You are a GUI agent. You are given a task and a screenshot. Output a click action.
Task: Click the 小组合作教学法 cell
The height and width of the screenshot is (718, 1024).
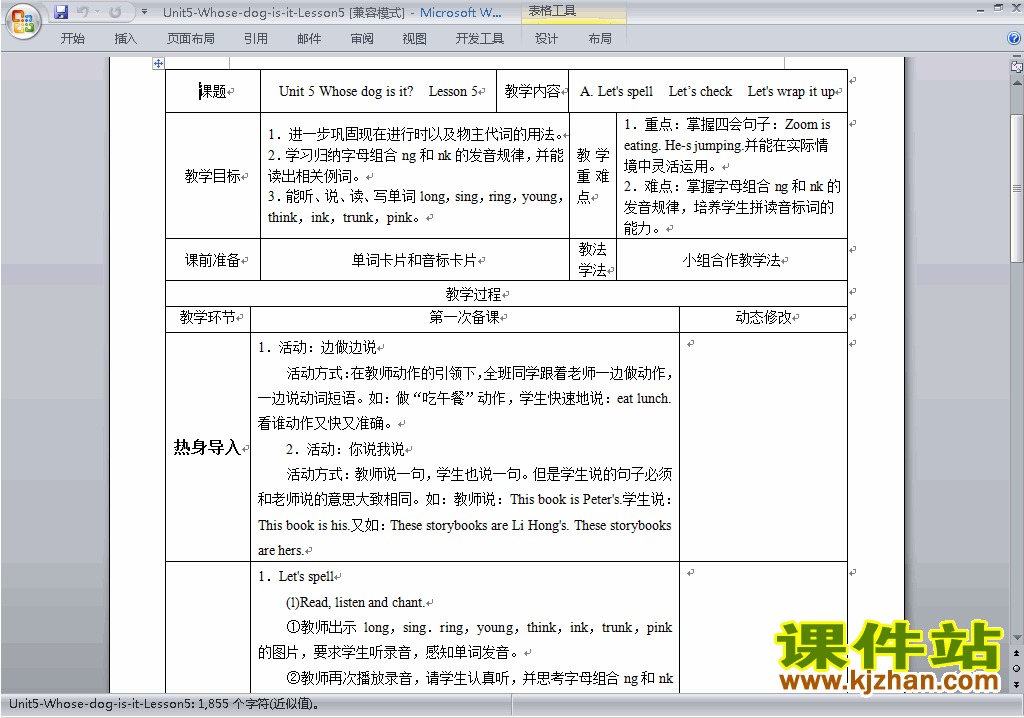731,260
